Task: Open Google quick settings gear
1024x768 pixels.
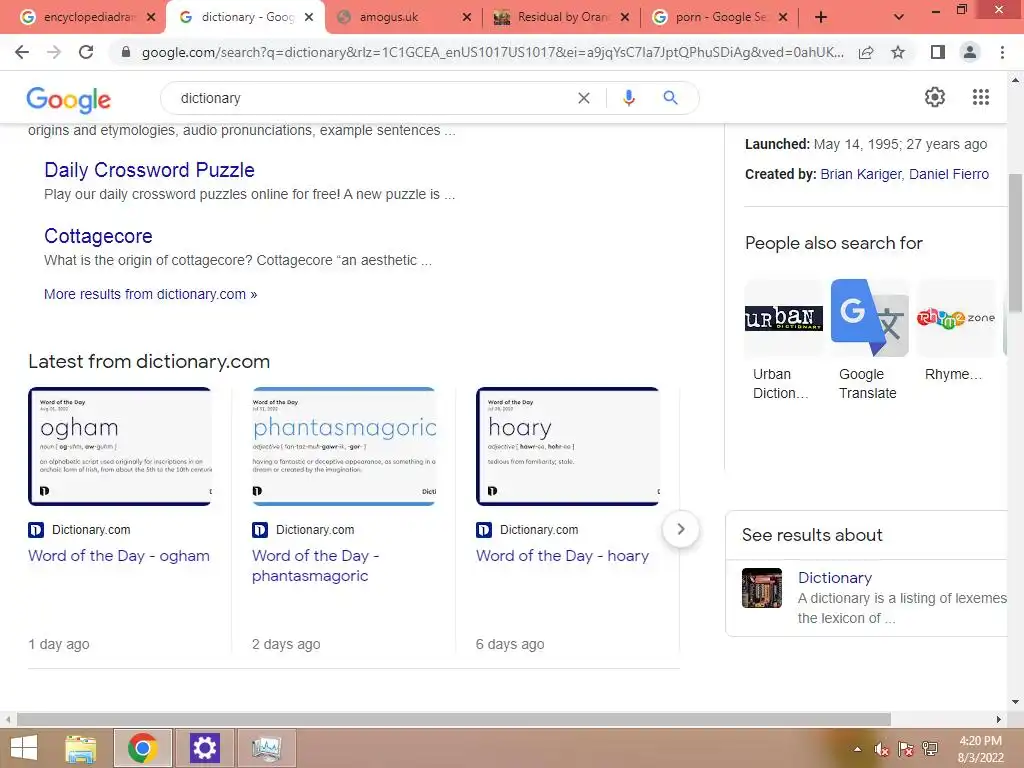Action: pyautogui.click(x=935, y=97)
